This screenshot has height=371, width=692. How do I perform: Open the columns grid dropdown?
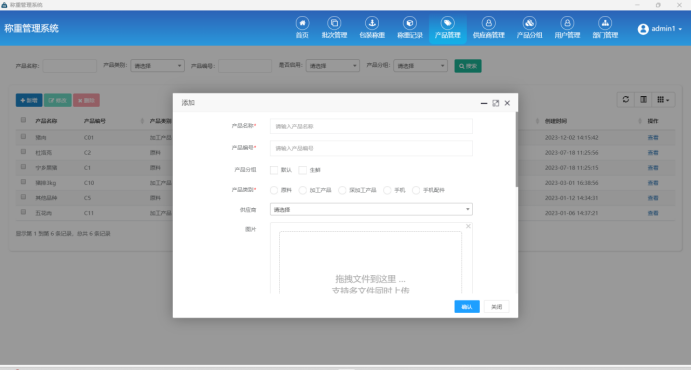pyautogui.click(x=663, y=100)
